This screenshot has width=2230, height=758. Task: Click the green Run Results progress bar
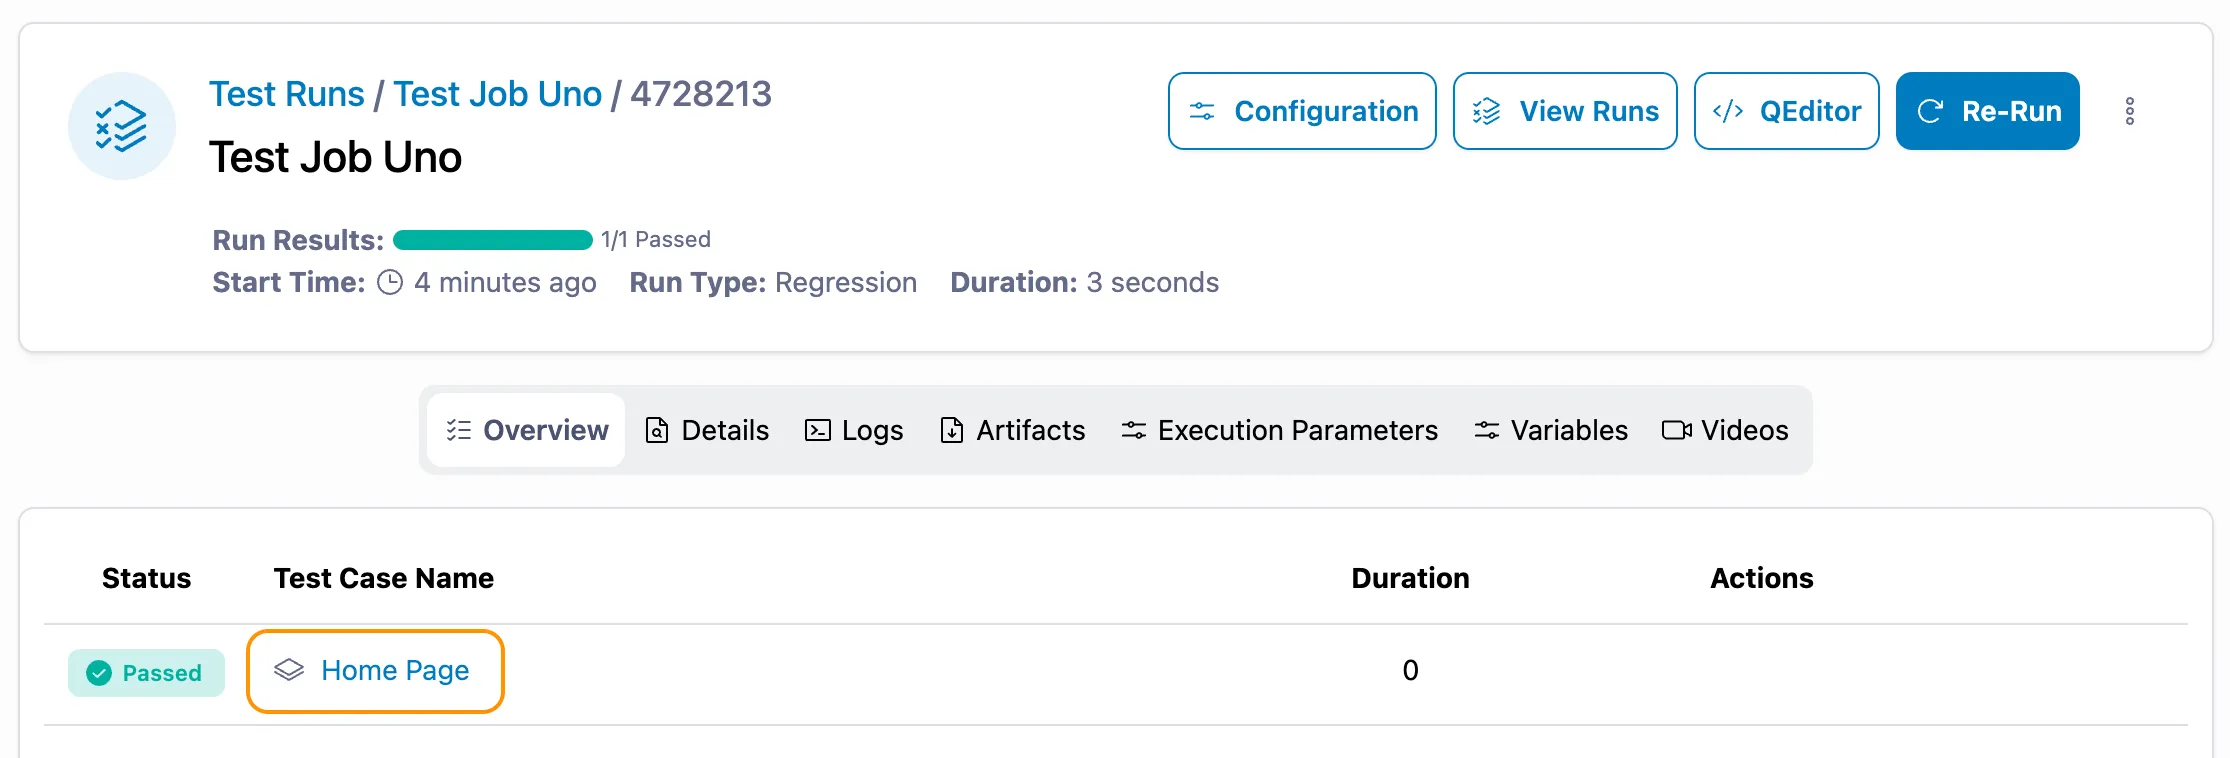pyautogui.click(x=492, y=240)
